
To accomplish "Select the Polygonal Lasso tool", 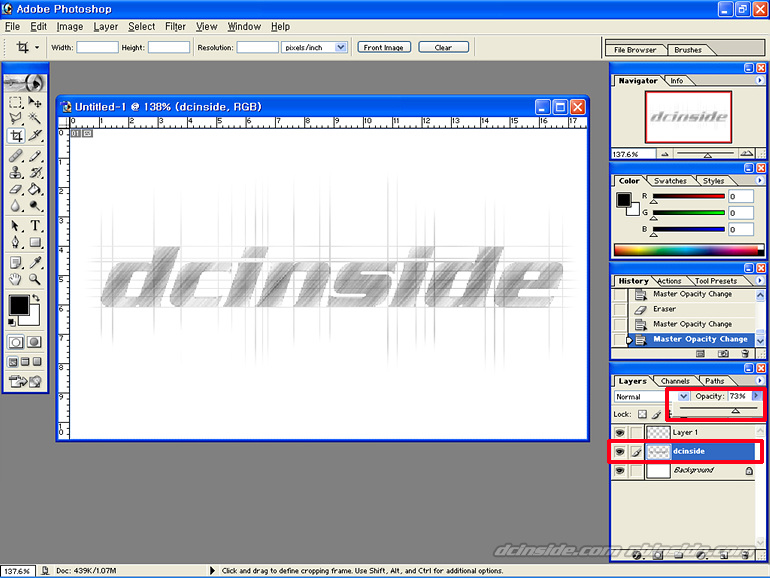I will (16, 118).
